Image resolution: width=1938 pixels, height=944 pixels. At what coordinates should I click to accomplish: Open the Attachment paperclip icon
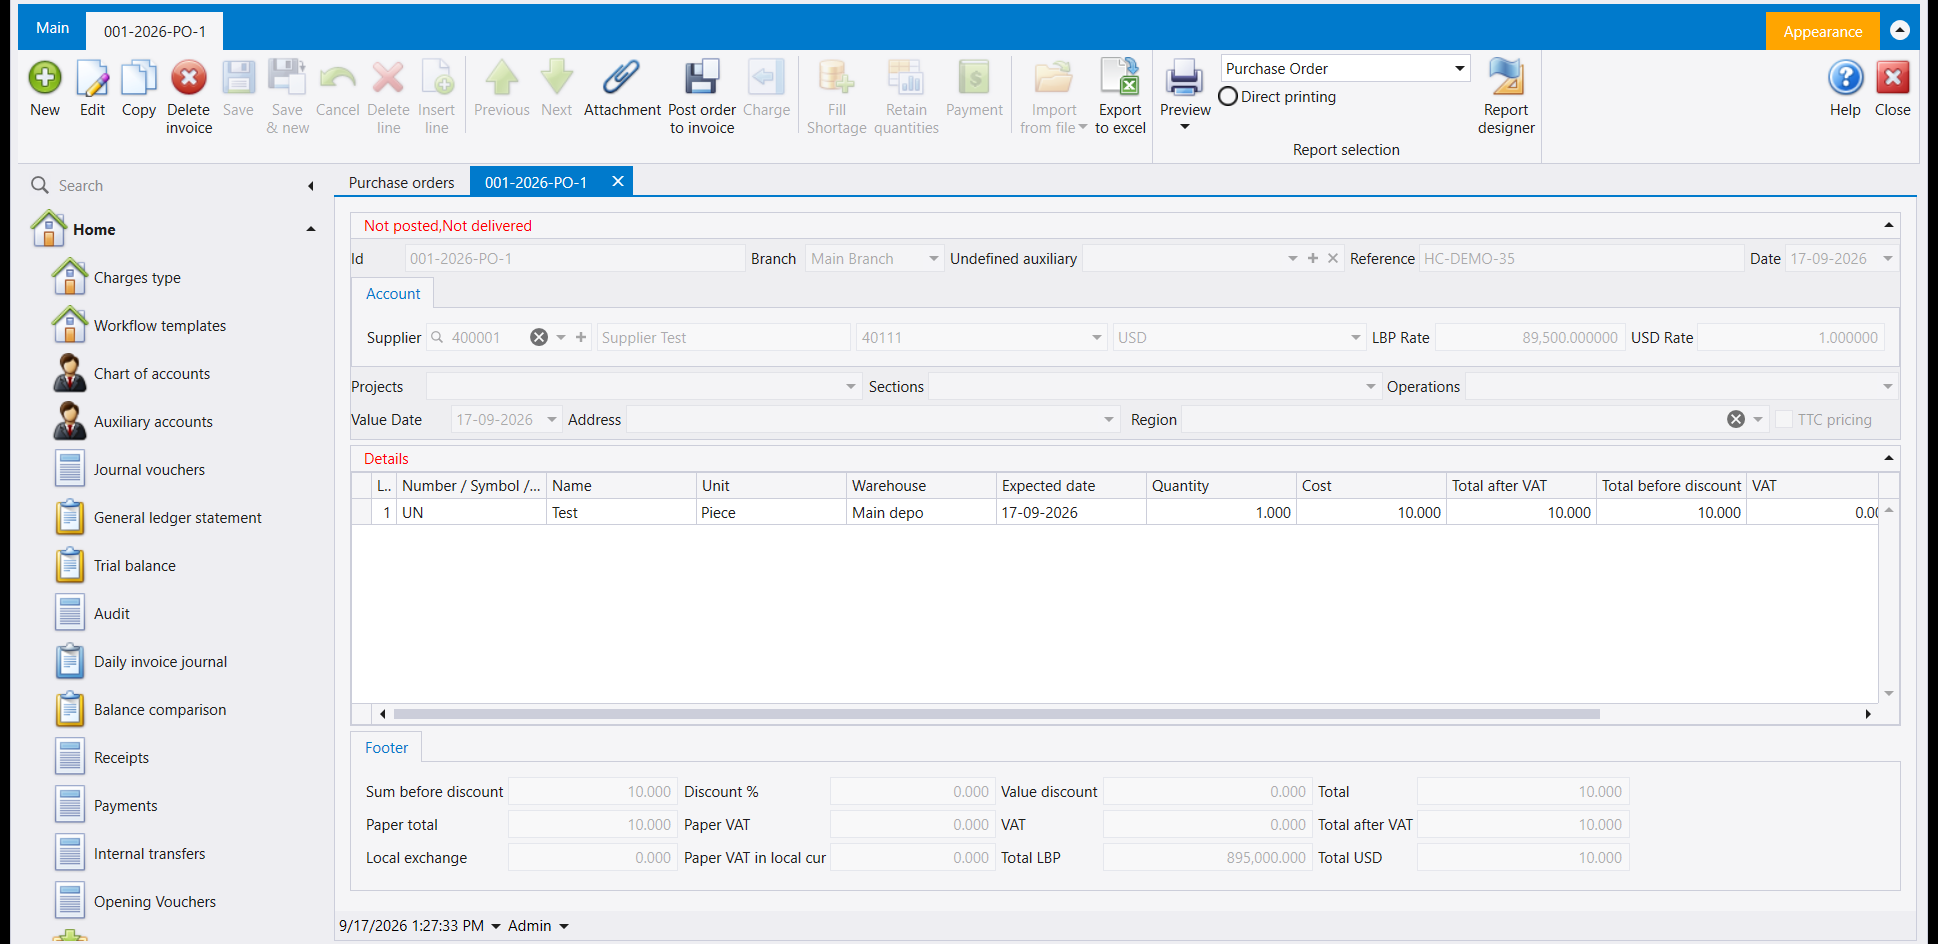point(622,78)
